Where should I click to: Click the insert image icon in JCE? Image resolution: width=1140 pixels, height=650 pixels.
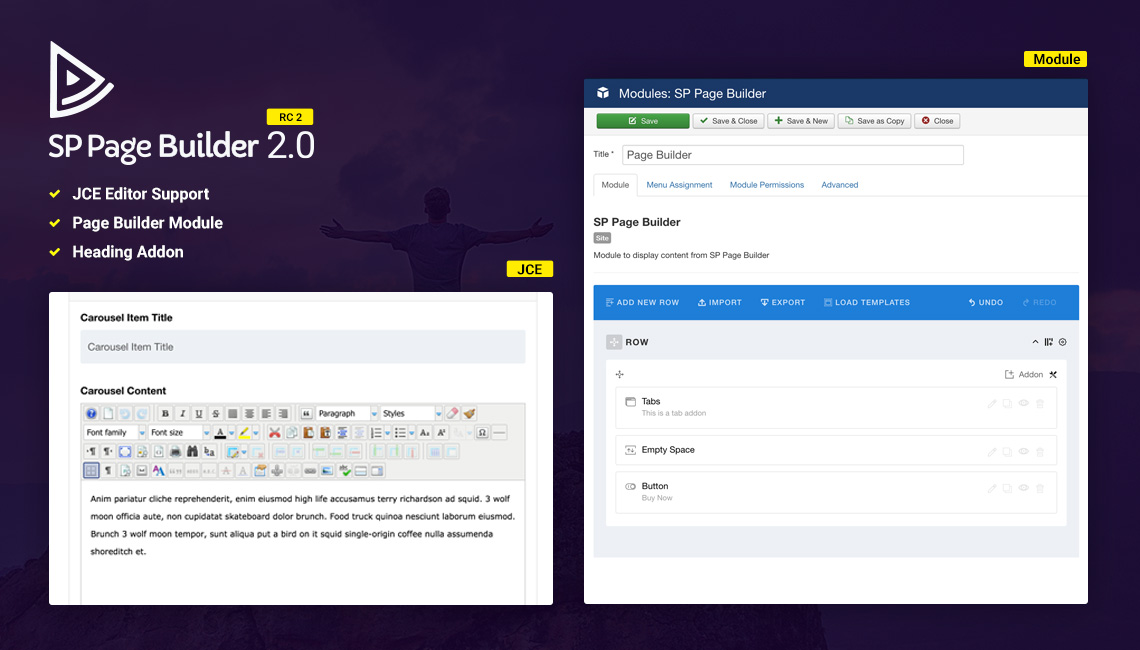pos(326,471)
